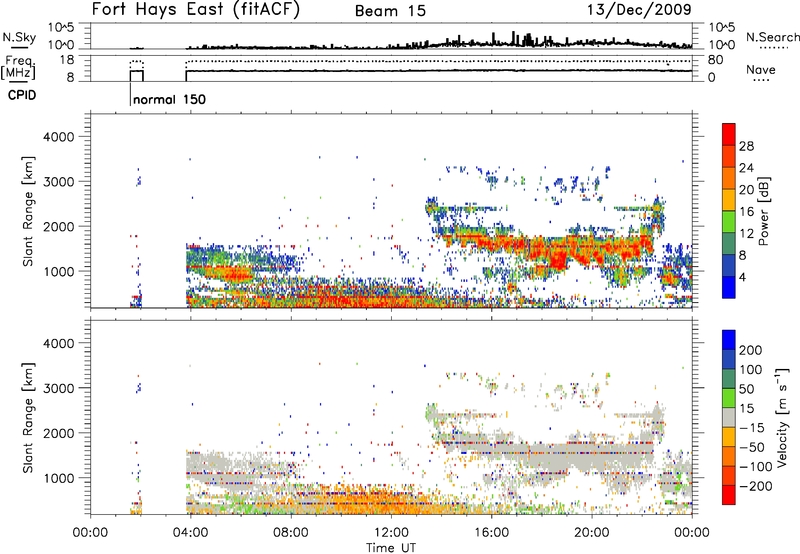Select the 'CPID' row label
The image size is (800, 554).
22,95
